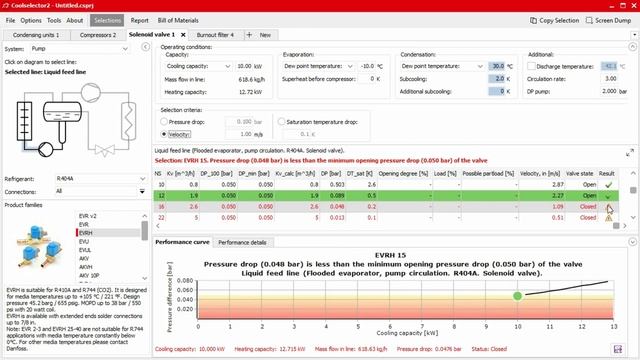Select the Velocity radio button
Image resolution: width=640 pixels, height=360 pixels.
(x=164, y=134)
